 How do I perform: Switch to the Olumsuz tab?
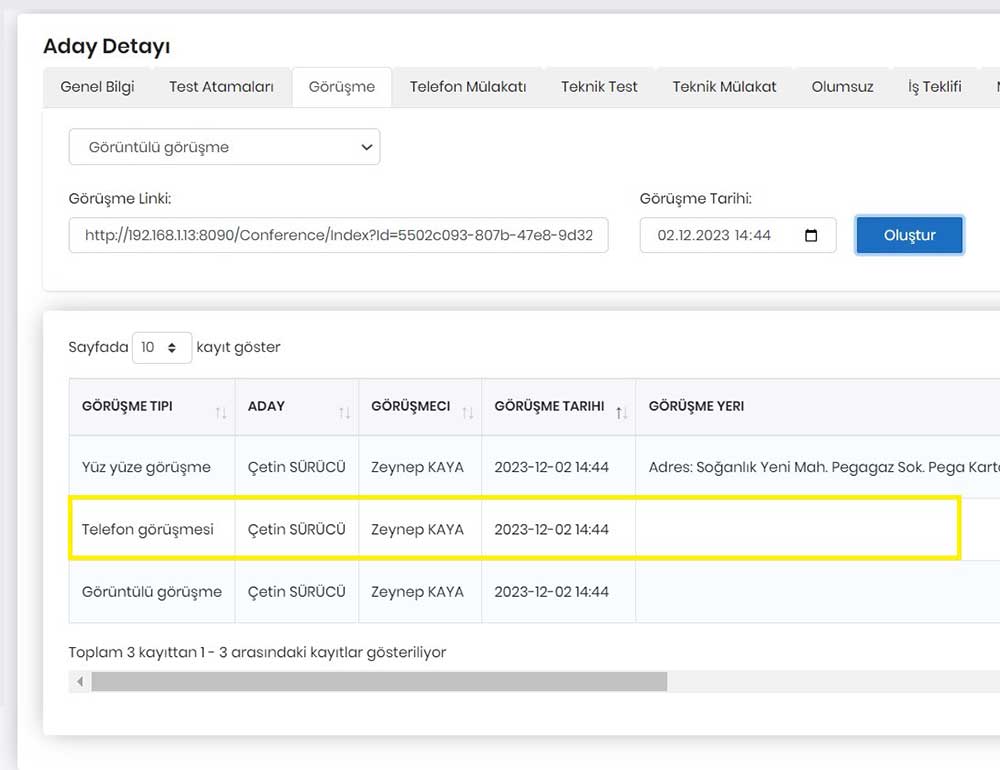click(x=842, y=87)
